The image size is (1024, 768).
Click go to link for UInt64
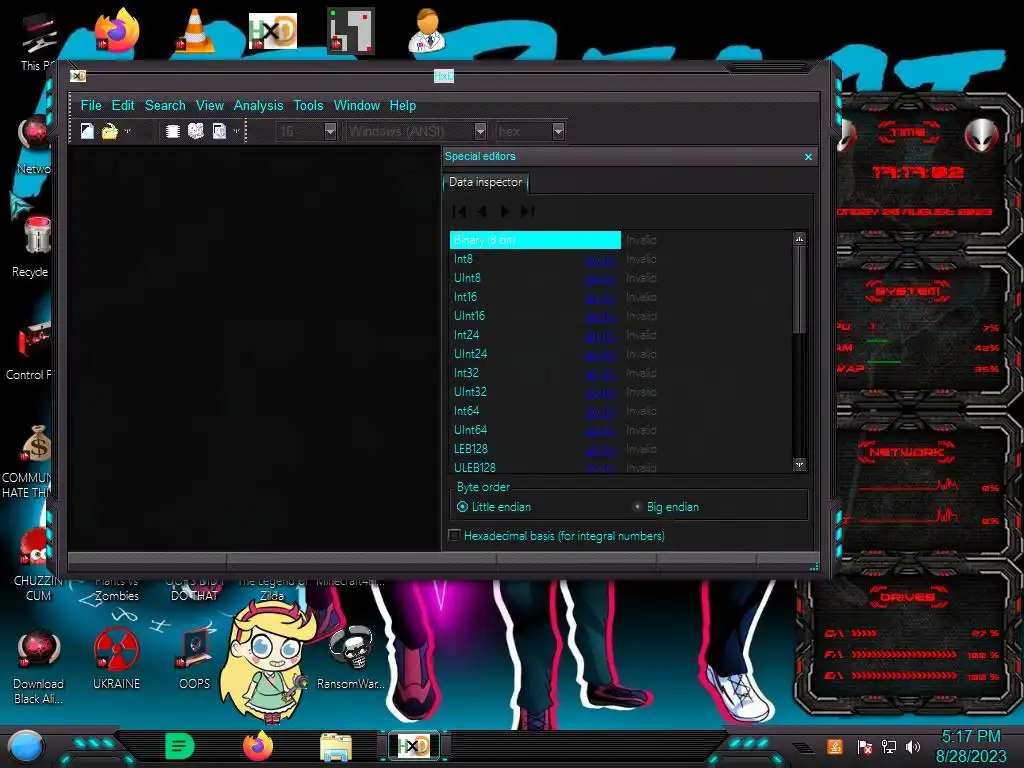click(600, 430)
